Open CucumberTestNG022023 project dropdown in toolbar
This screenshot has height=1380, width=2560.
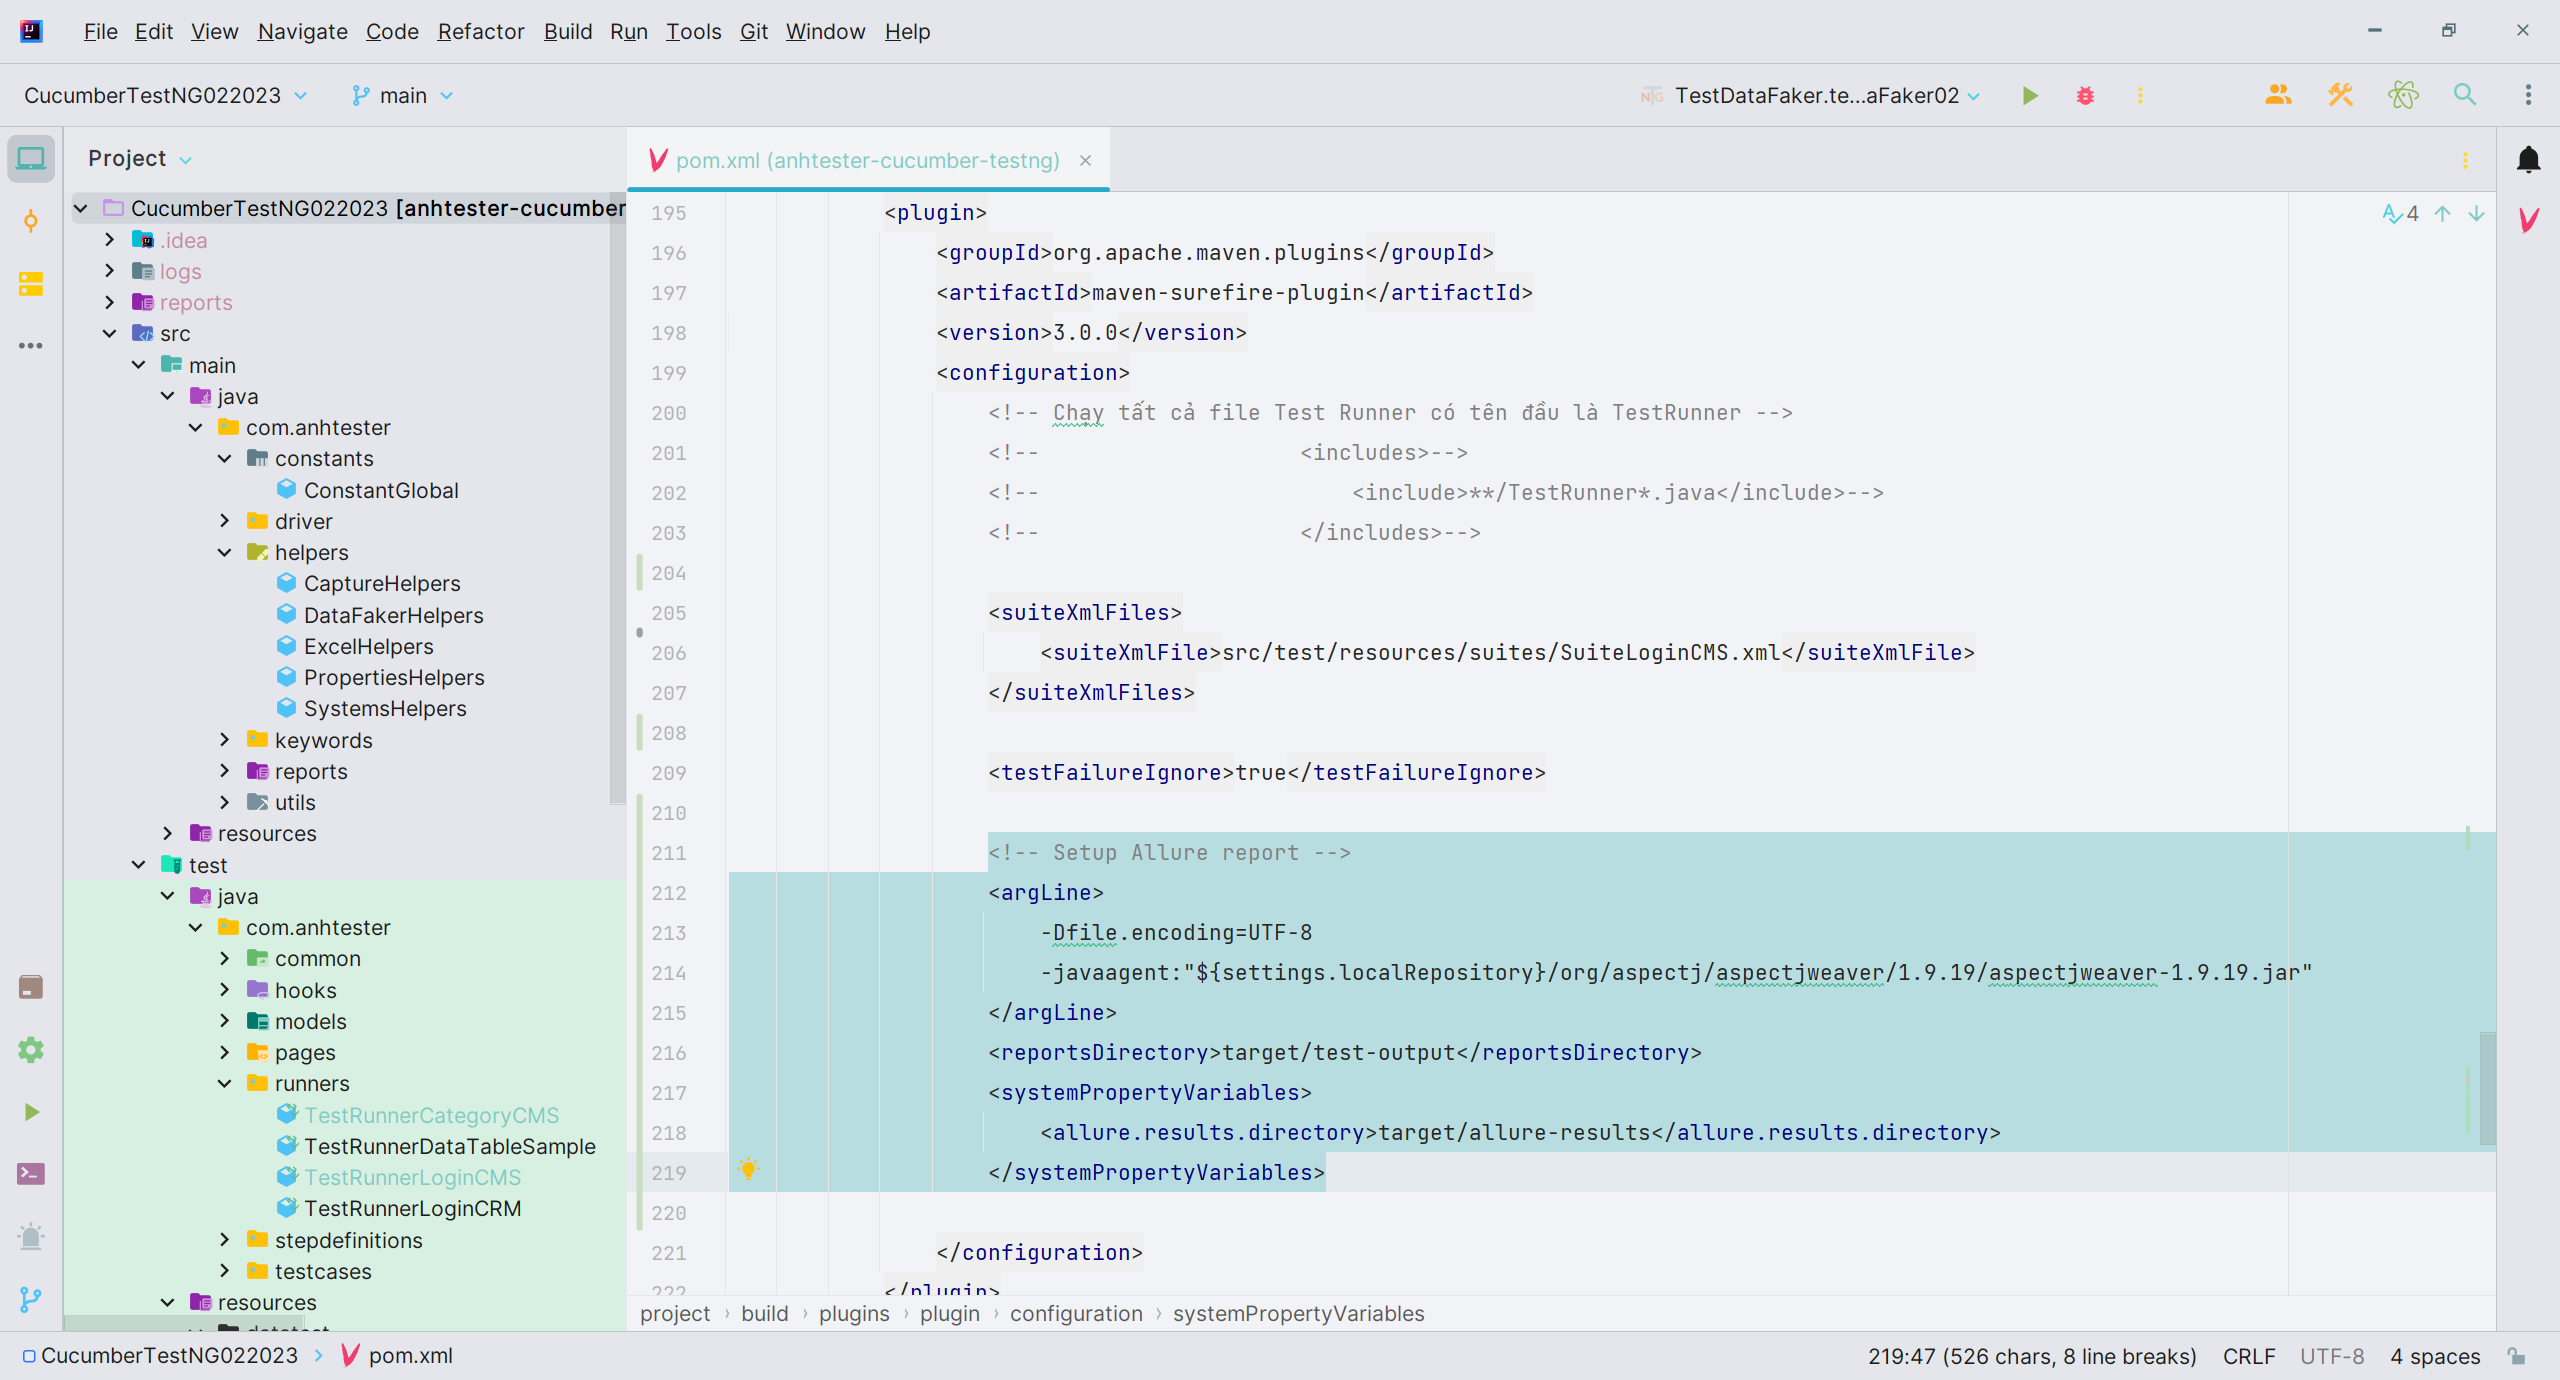point(165,95)
